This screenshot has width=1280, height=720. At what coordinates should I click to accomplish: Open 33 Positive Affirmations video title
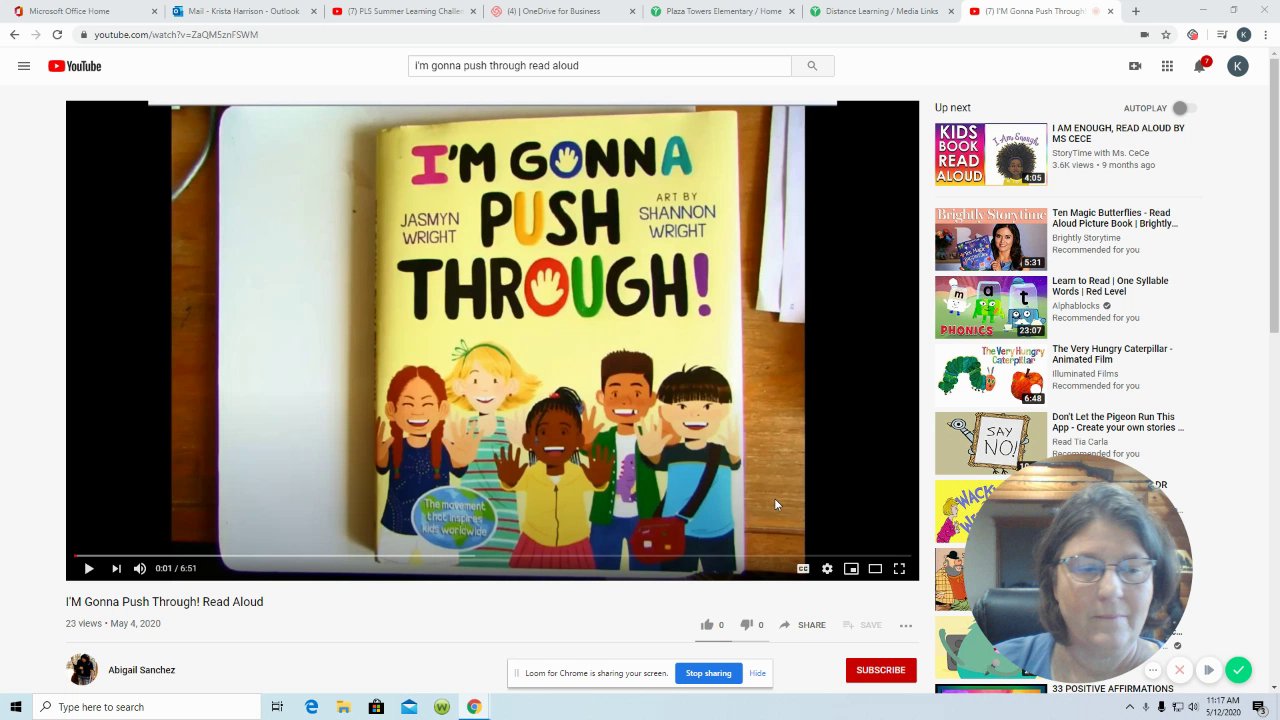[1113, 689]
